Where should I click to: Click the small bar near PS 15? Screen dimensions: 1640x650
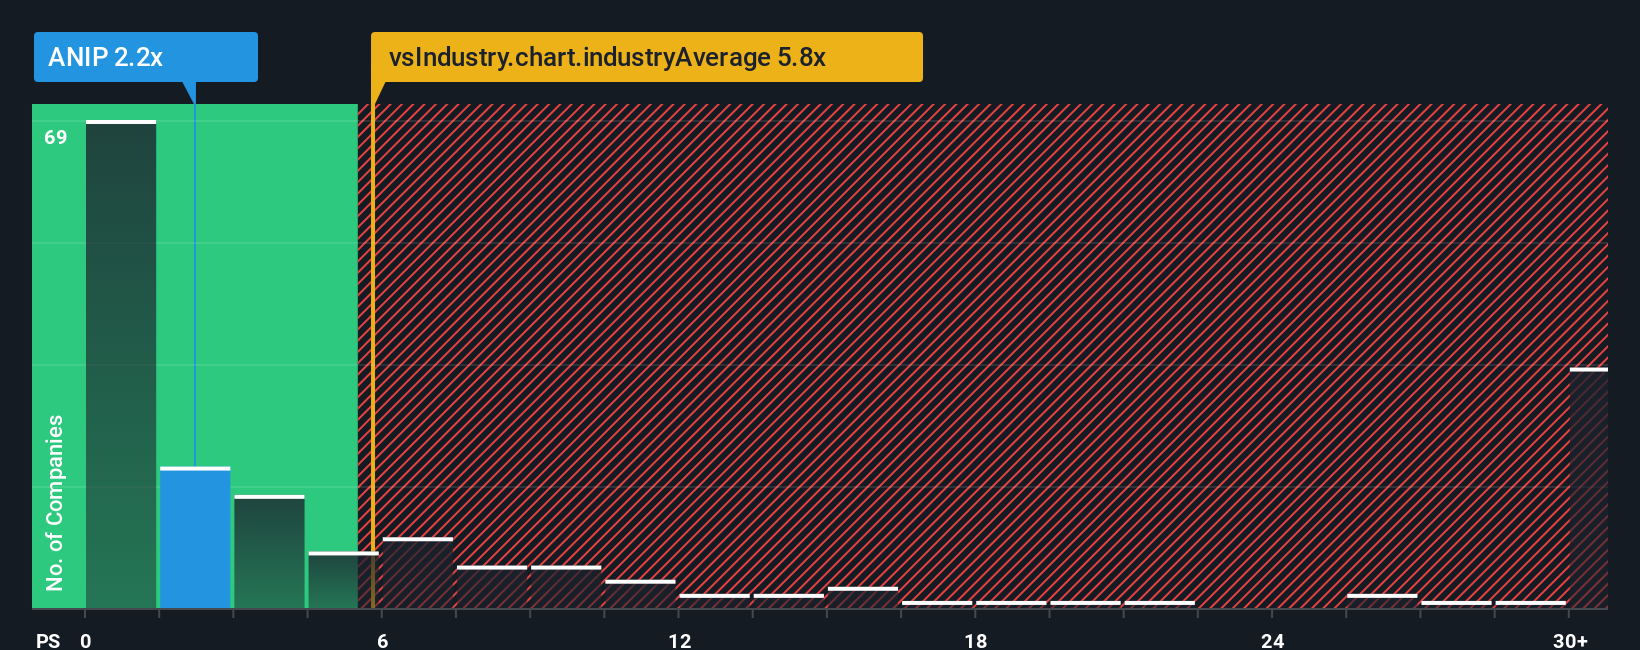pyautogui.click(x=863, y=598)
